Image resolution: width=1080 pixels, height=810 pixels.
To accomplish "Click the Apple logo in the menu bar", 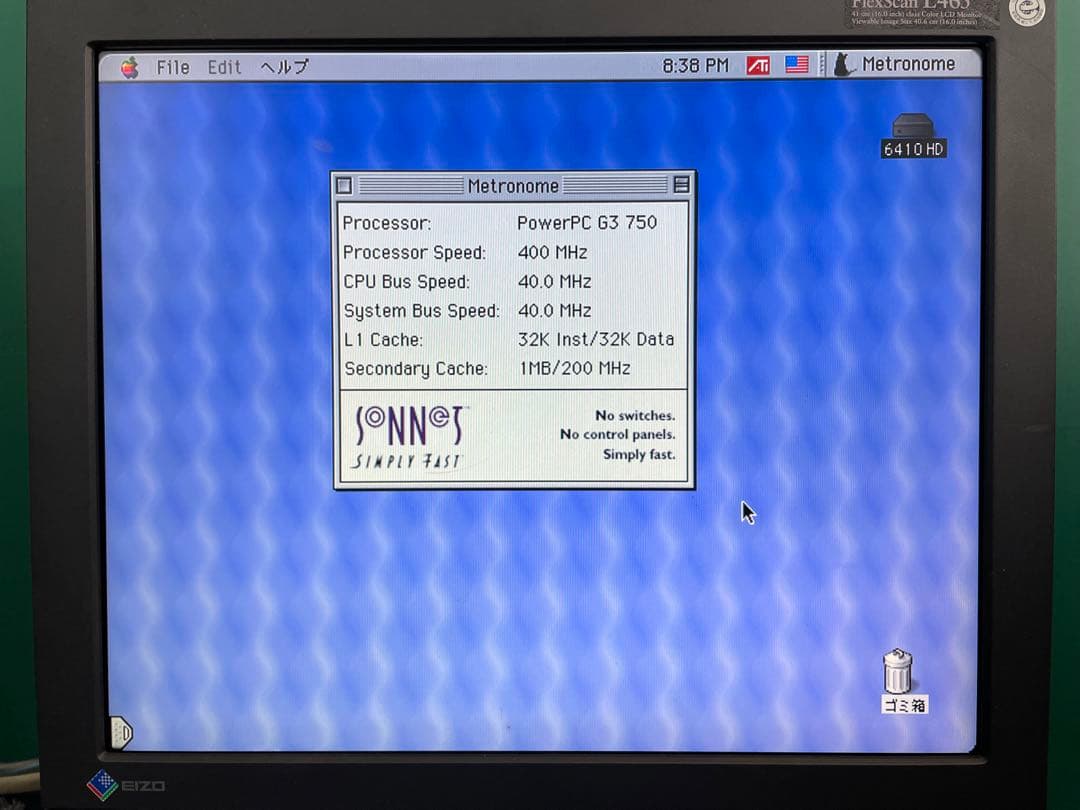I will [x=127, y=66].
